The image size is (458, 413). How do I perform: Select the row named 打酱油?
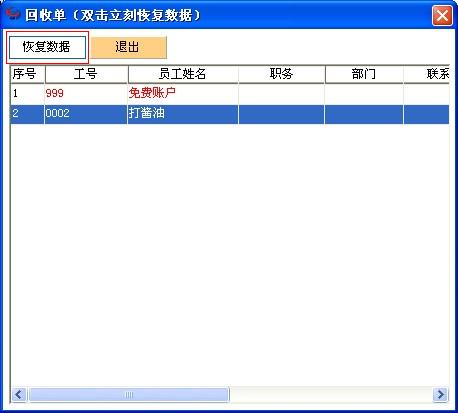230,114
